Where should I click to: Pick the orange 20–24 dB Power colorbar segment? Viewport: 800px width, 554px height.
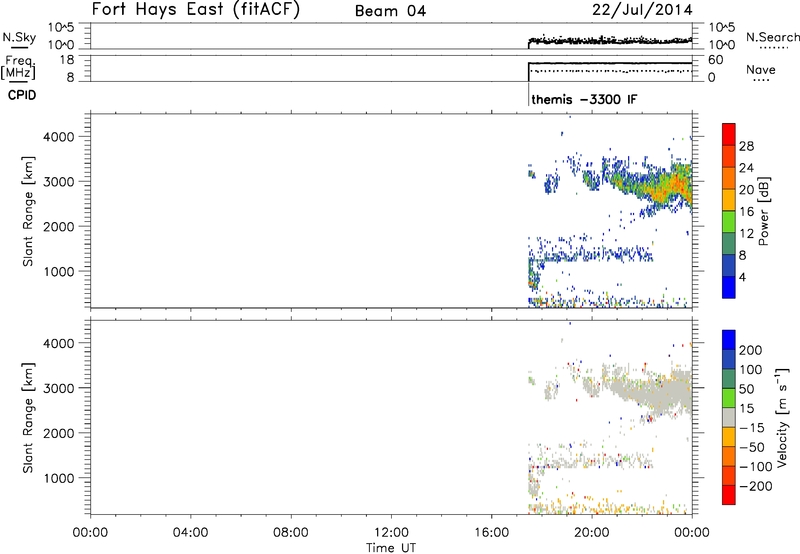729,178
